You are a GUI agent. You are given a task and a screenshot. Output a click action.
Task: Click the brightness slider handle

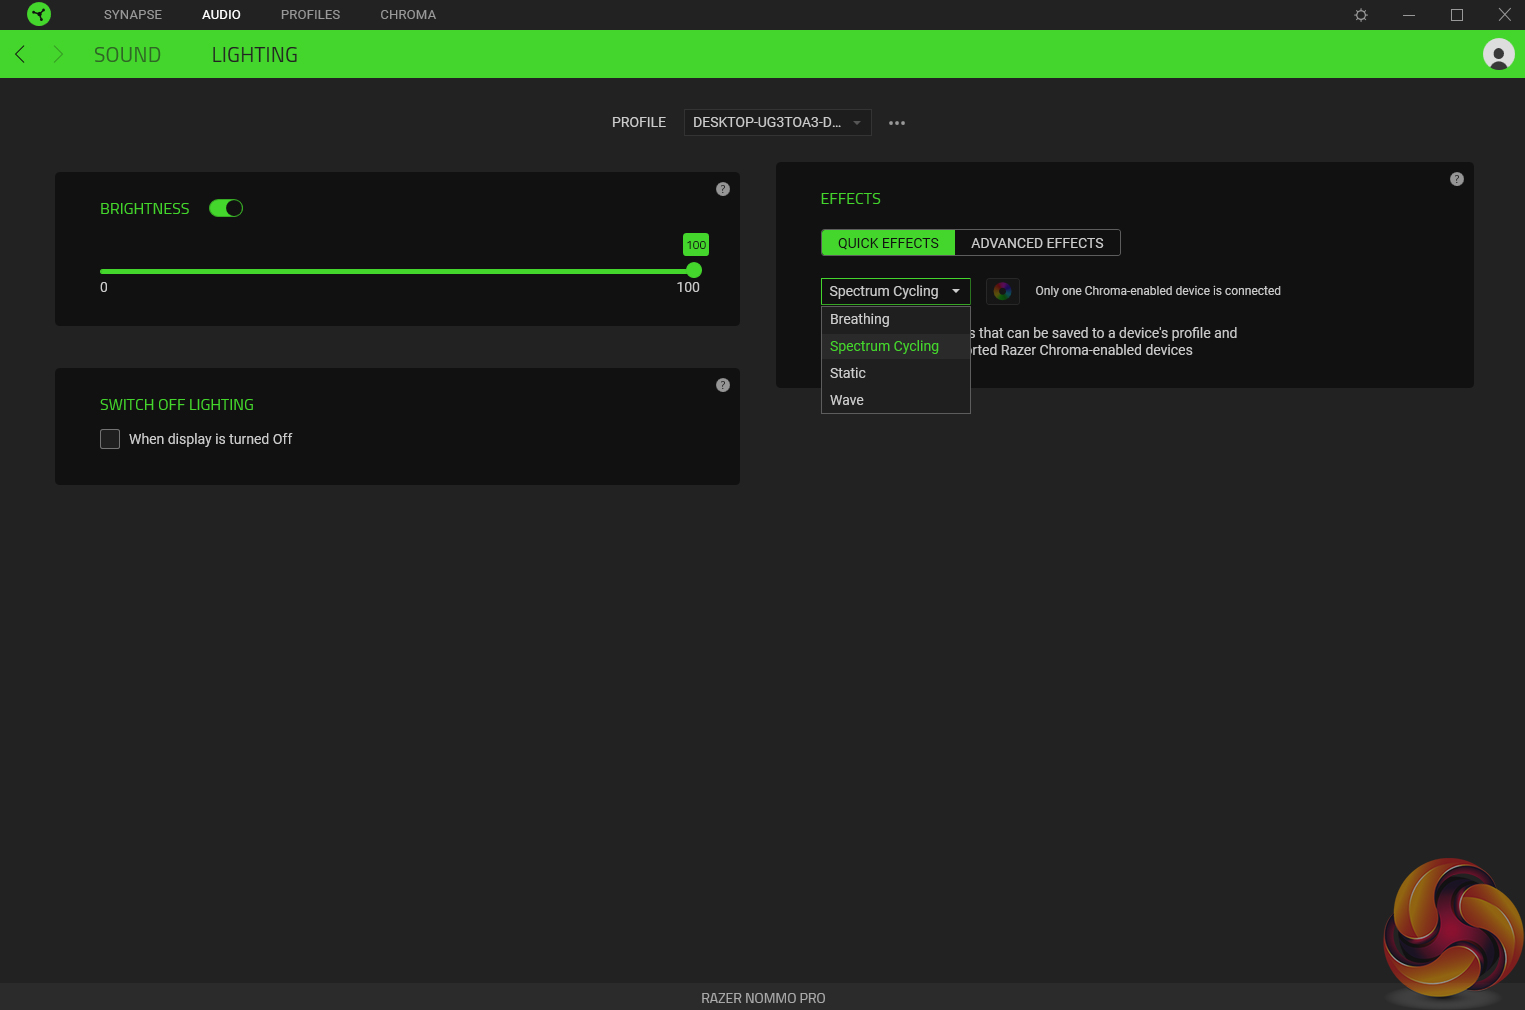coord(694,270)
